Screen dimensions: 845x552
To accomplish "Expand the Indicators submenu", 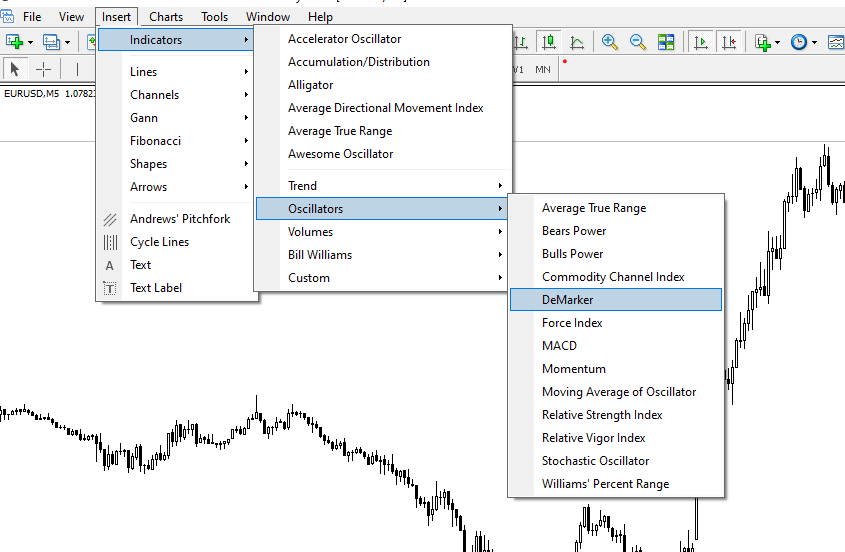I will click(x=176, y=39).
